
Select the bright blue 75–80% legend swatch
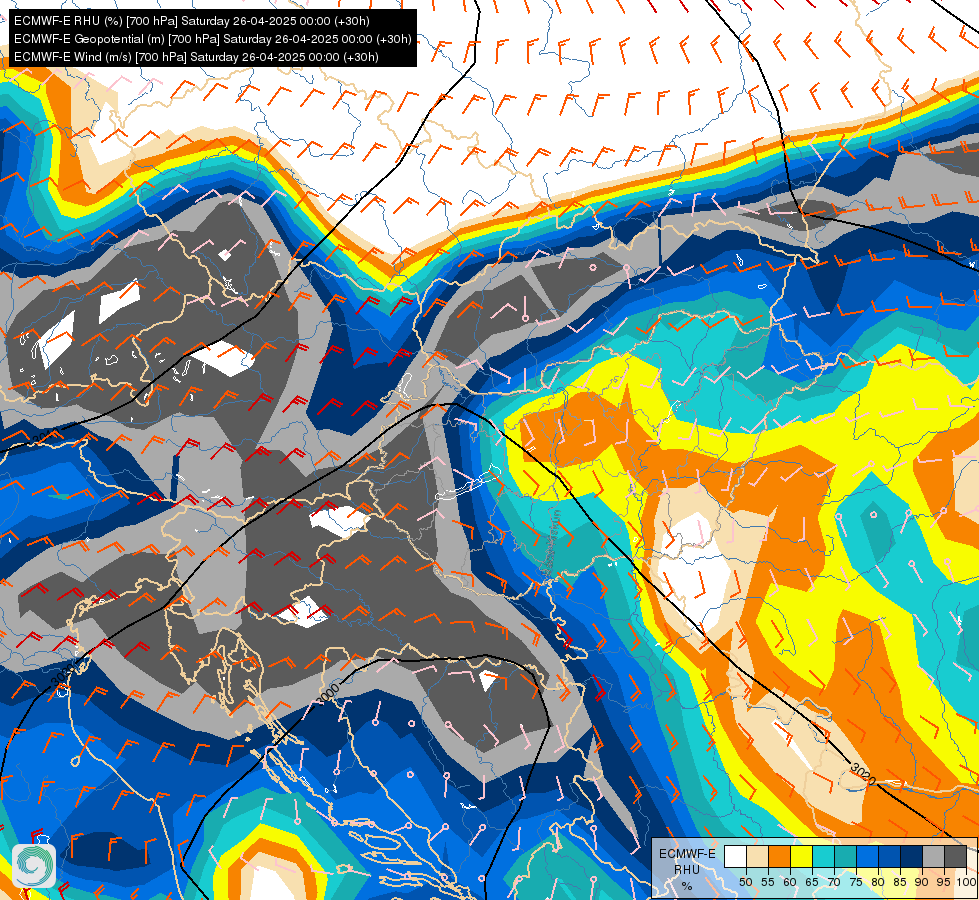point(867,856)
